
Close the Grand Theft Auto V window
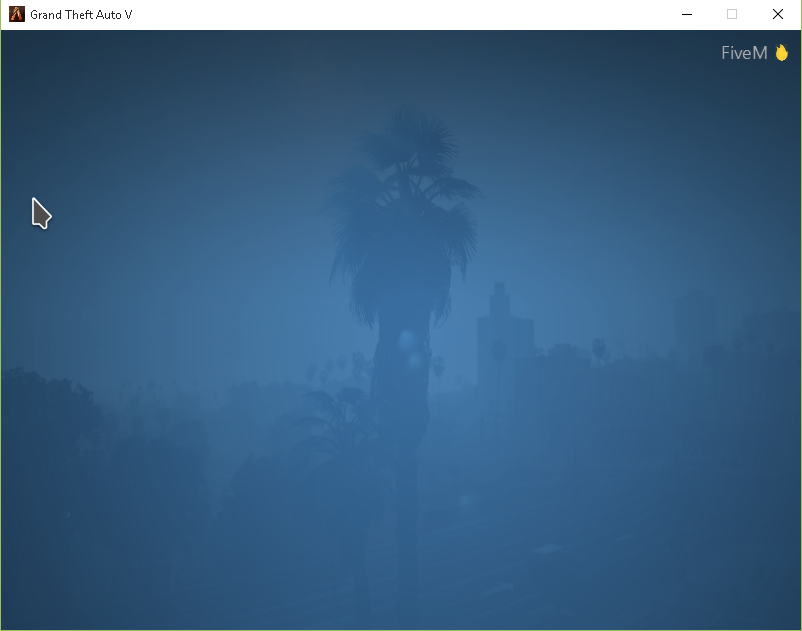point(777,14)
